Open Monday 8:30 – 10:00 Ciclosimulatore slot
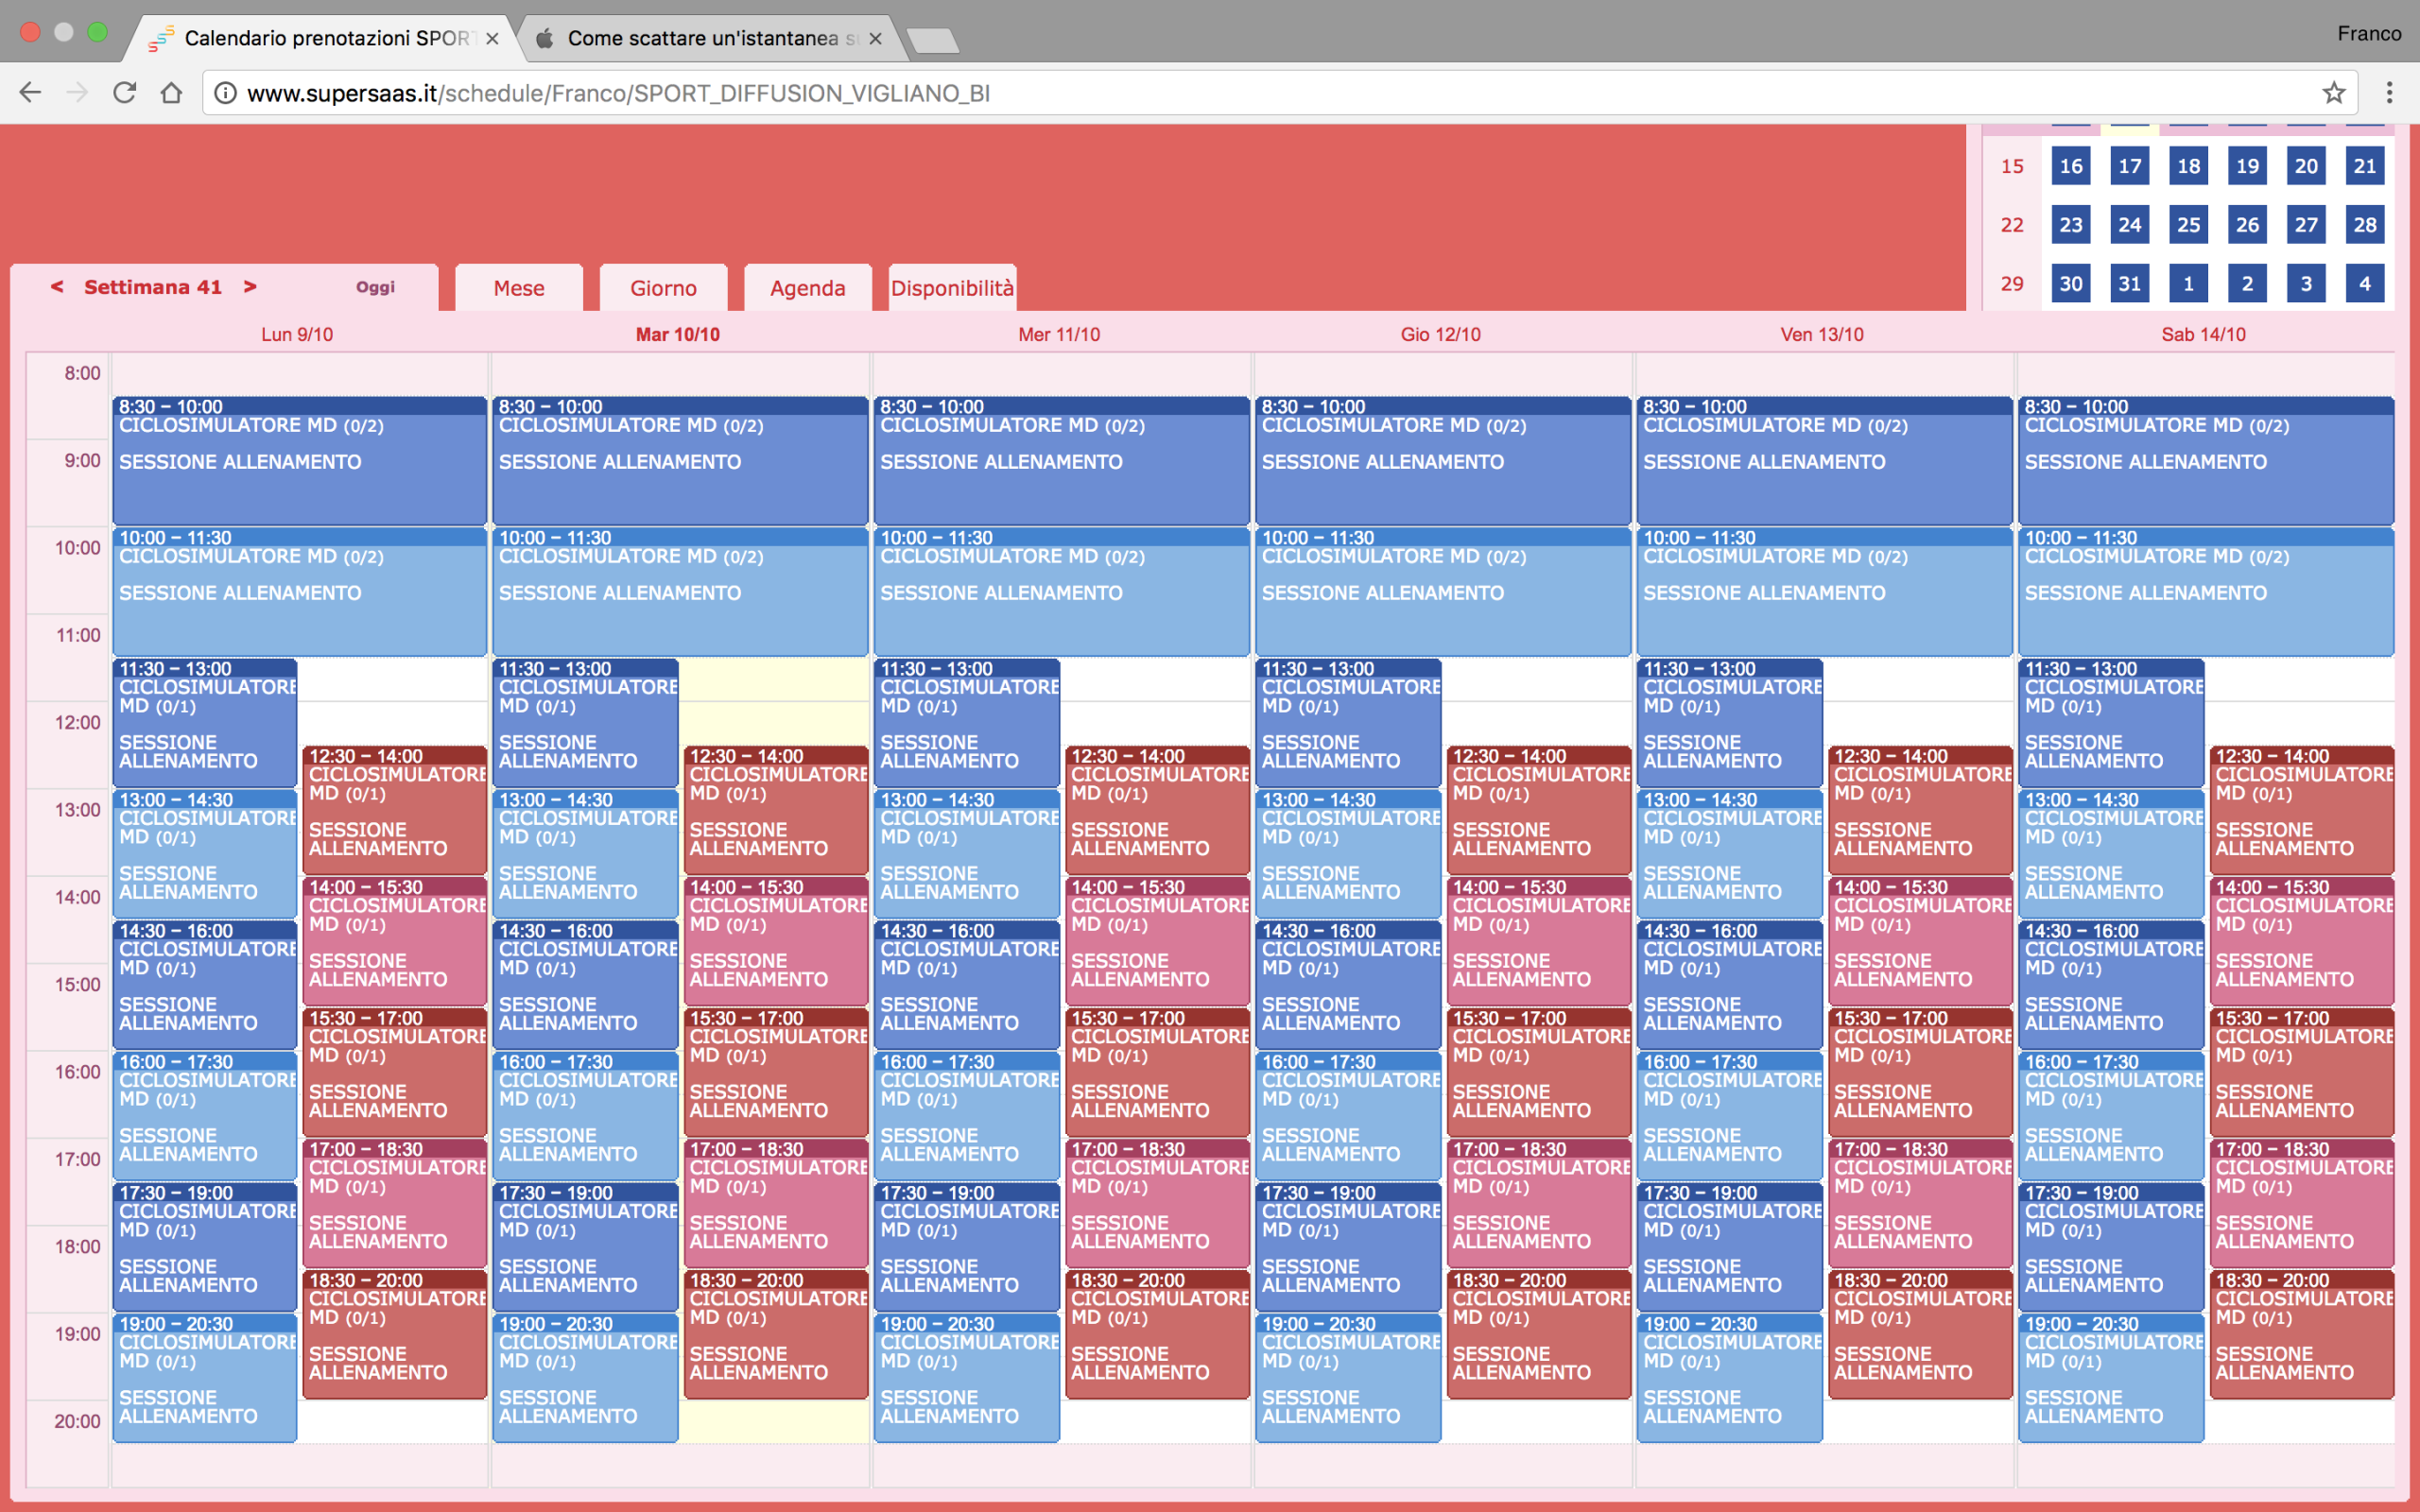This screenshot has height=1512, width=2420. tap(299, 461)
